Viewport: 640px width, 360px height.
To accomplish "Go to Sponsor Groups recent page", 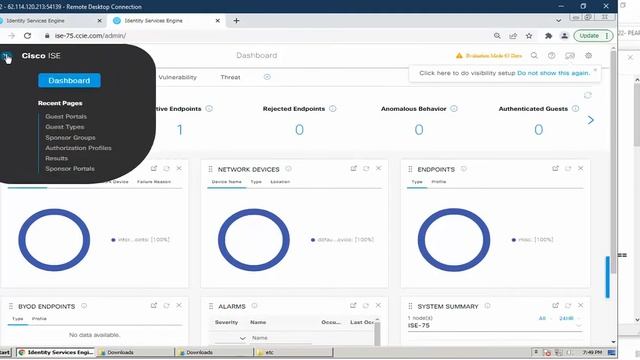I will click(70, 138).
